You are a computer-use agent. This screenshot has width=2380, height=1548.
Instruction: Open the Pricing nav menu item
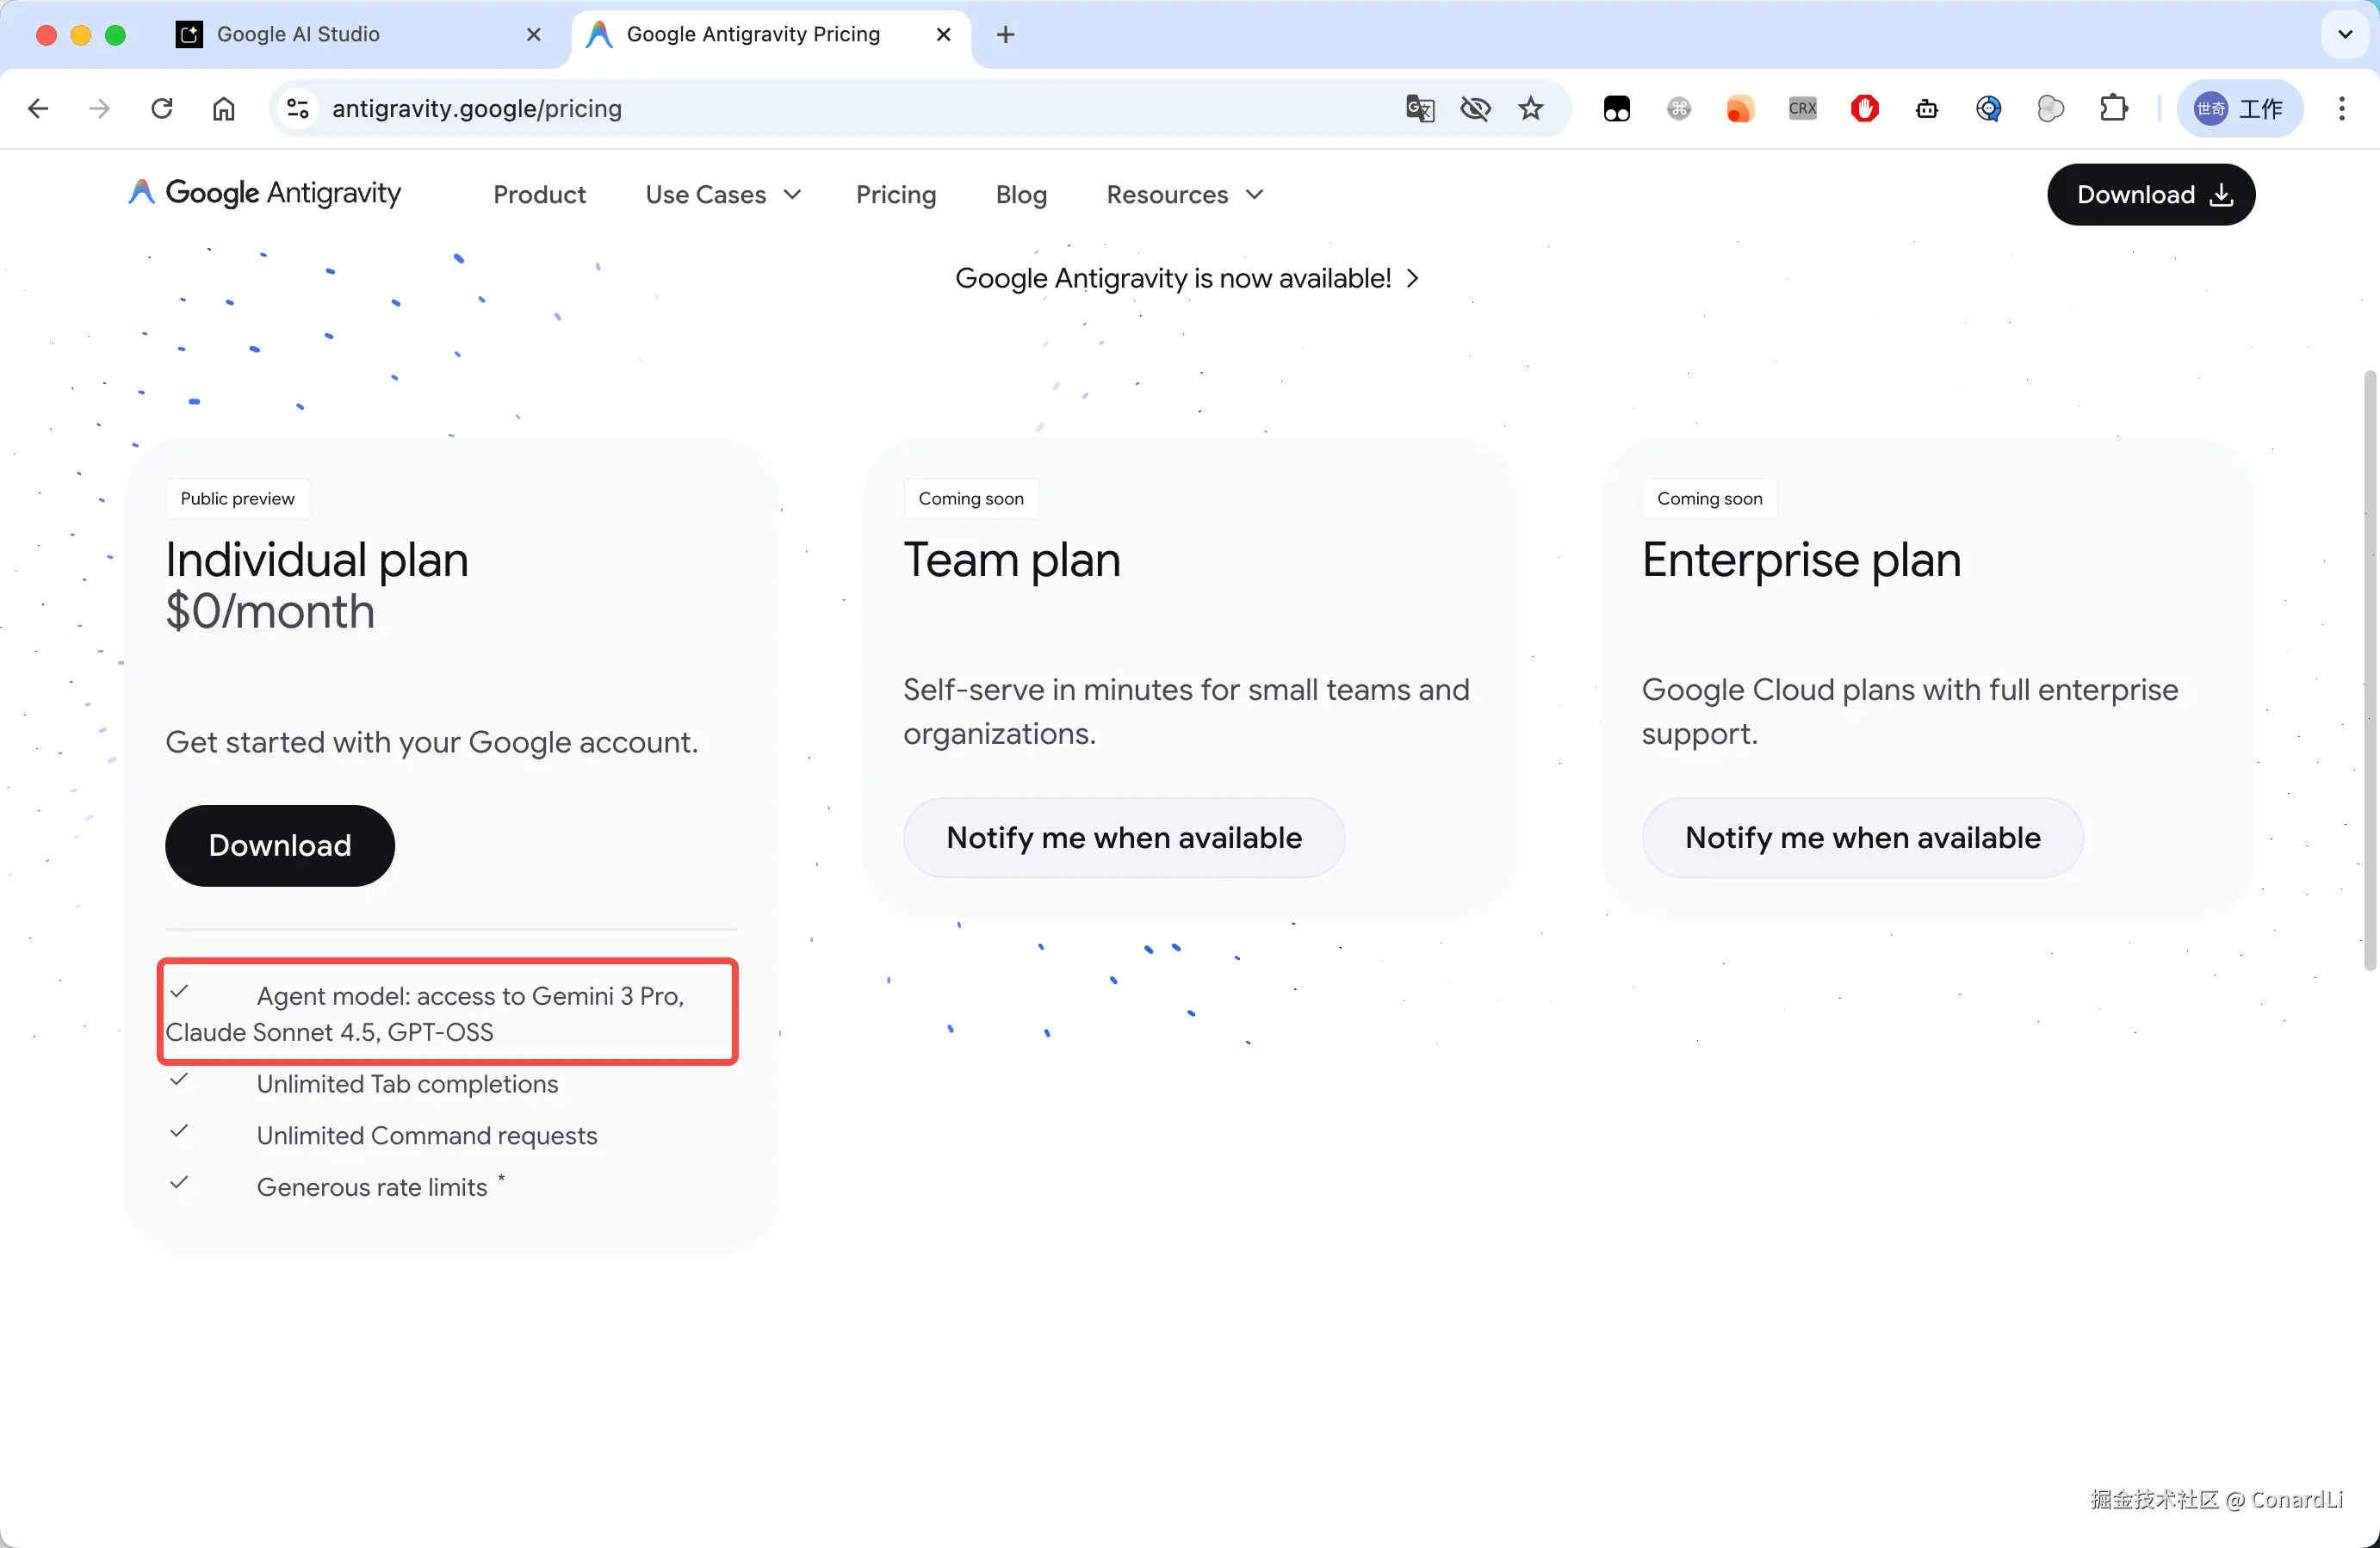coord(895,194)
